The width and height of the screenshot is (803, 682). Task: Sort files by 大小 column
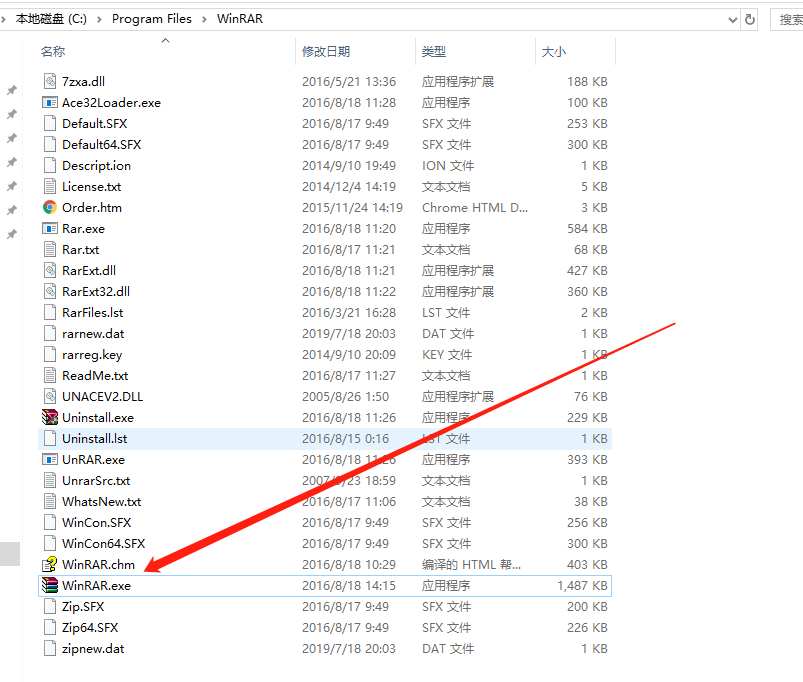coord(554,52)
